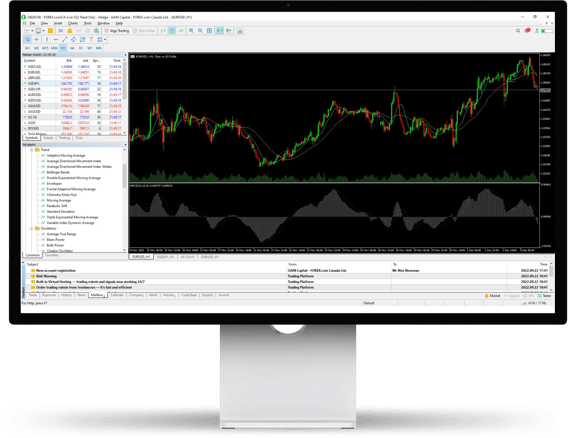Viewport: 576px width, 438px height.
Task: Open the profiles dropdown arrow
Action: click(x=43, y=31)
